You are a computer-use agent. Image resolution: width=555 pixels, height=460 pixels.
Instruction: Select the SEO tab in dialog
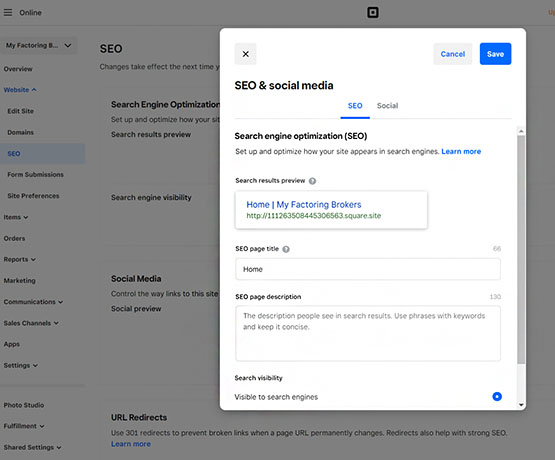click(x=355, y=106)
